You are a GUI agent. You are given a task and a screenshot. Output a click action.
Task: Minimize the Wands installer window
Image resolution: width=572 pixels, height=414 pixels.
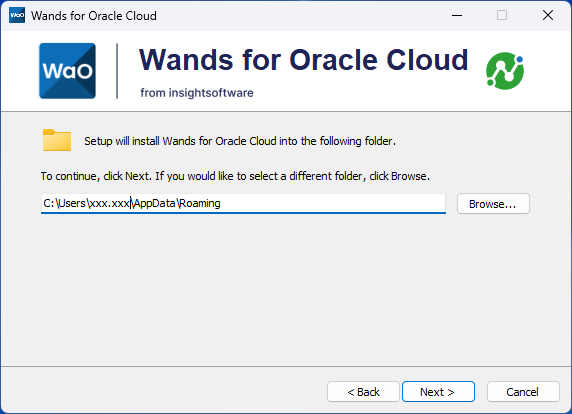coord(457,15)
